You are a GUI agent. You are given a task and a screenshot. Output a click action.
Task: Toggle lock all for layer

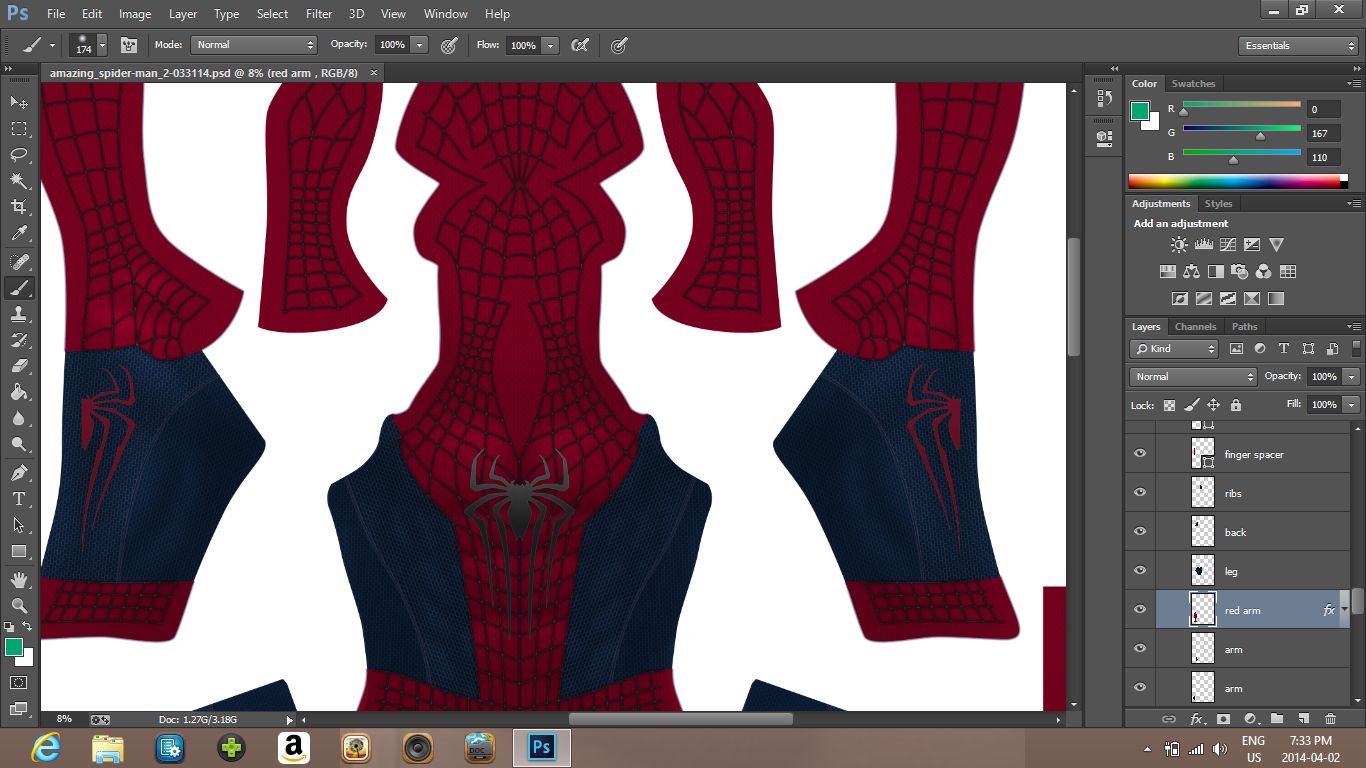click(x=1236, y=405)
